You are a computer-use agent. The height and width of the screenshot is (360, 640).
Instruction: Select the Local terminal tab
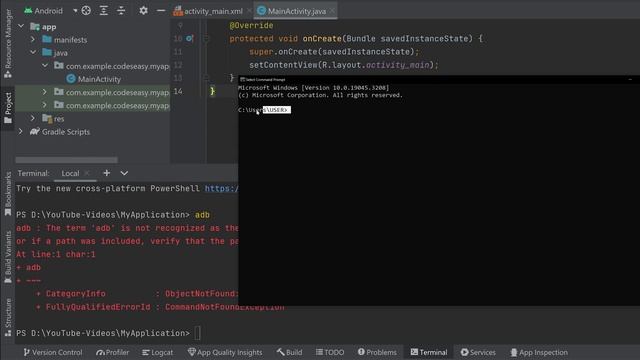70,173
